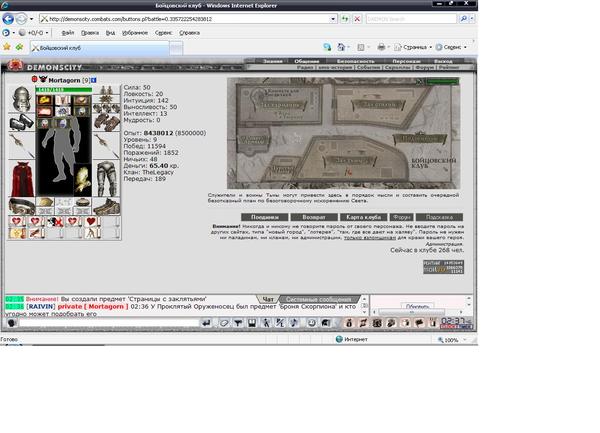Switch to the Чат tab

tap(268, 299)
